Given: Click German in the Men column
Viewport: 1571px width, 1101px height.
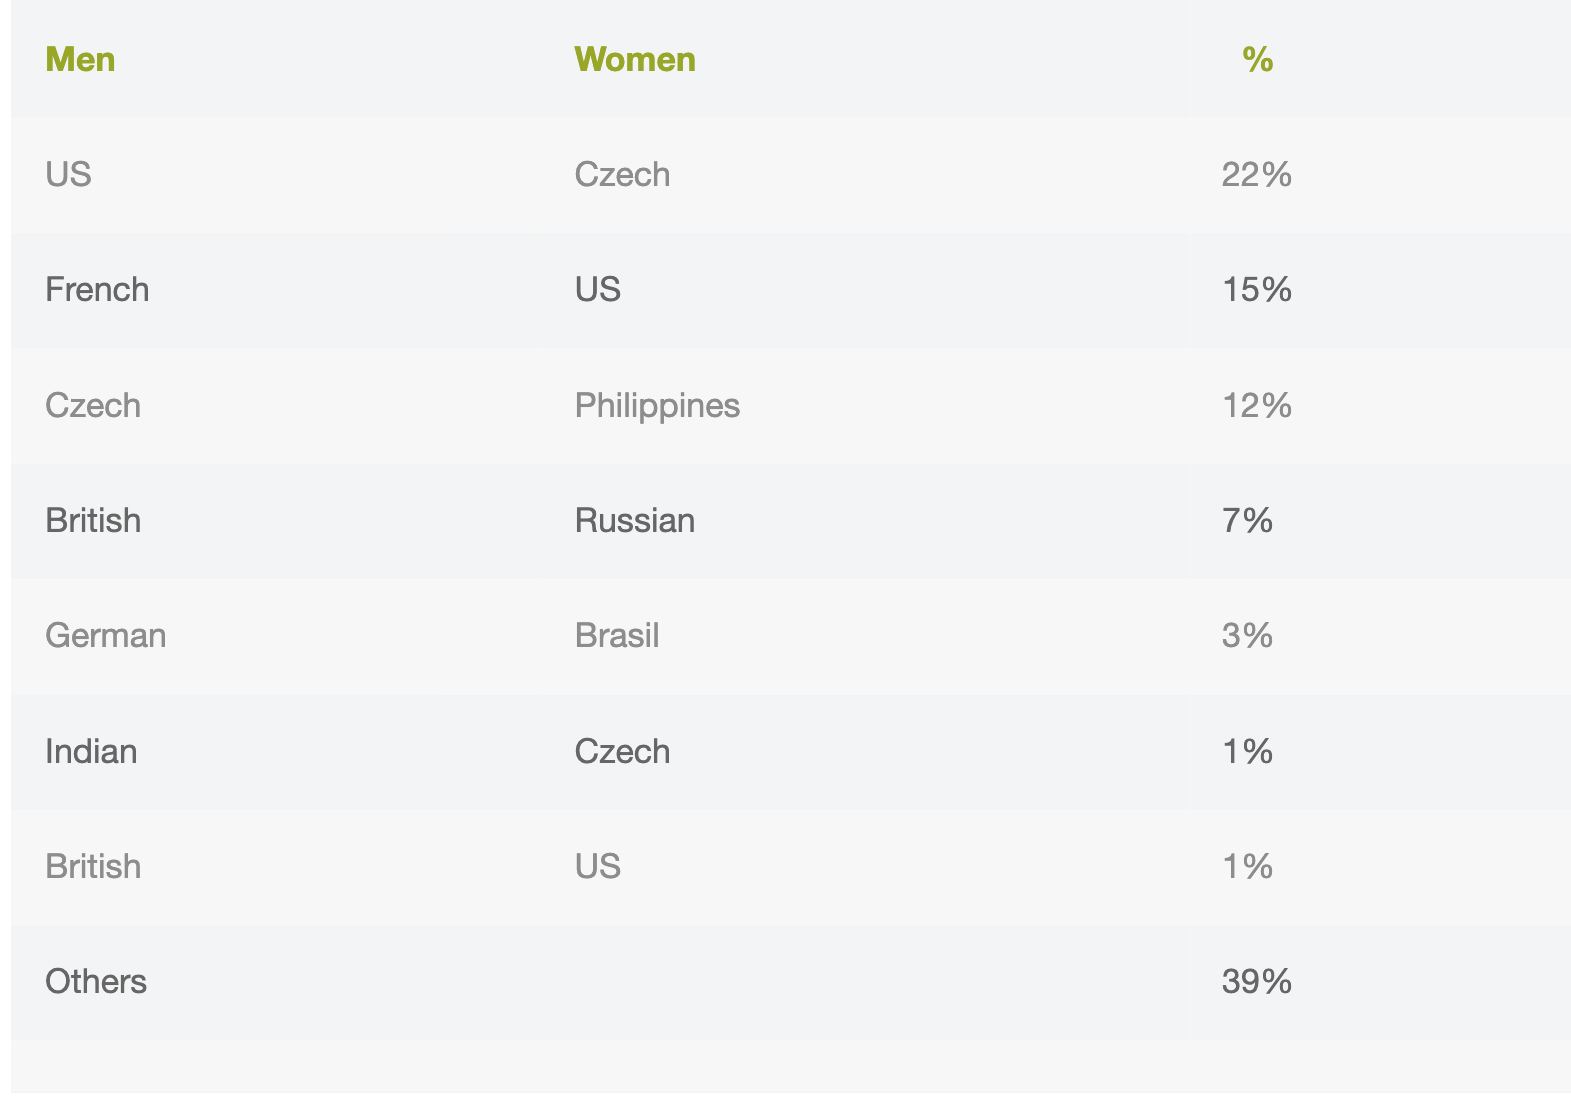Looking at the screenshot, I should pos(106,636).
